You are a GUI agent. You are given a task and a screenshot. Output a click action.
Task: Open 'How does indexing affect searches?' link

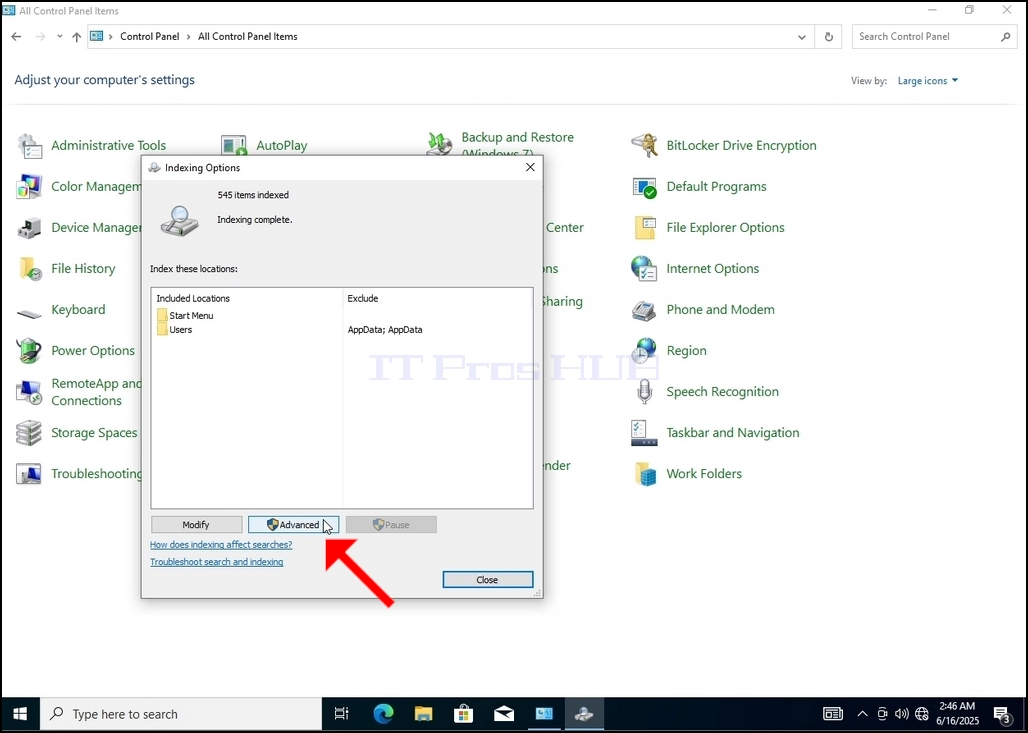pos(221,545)
